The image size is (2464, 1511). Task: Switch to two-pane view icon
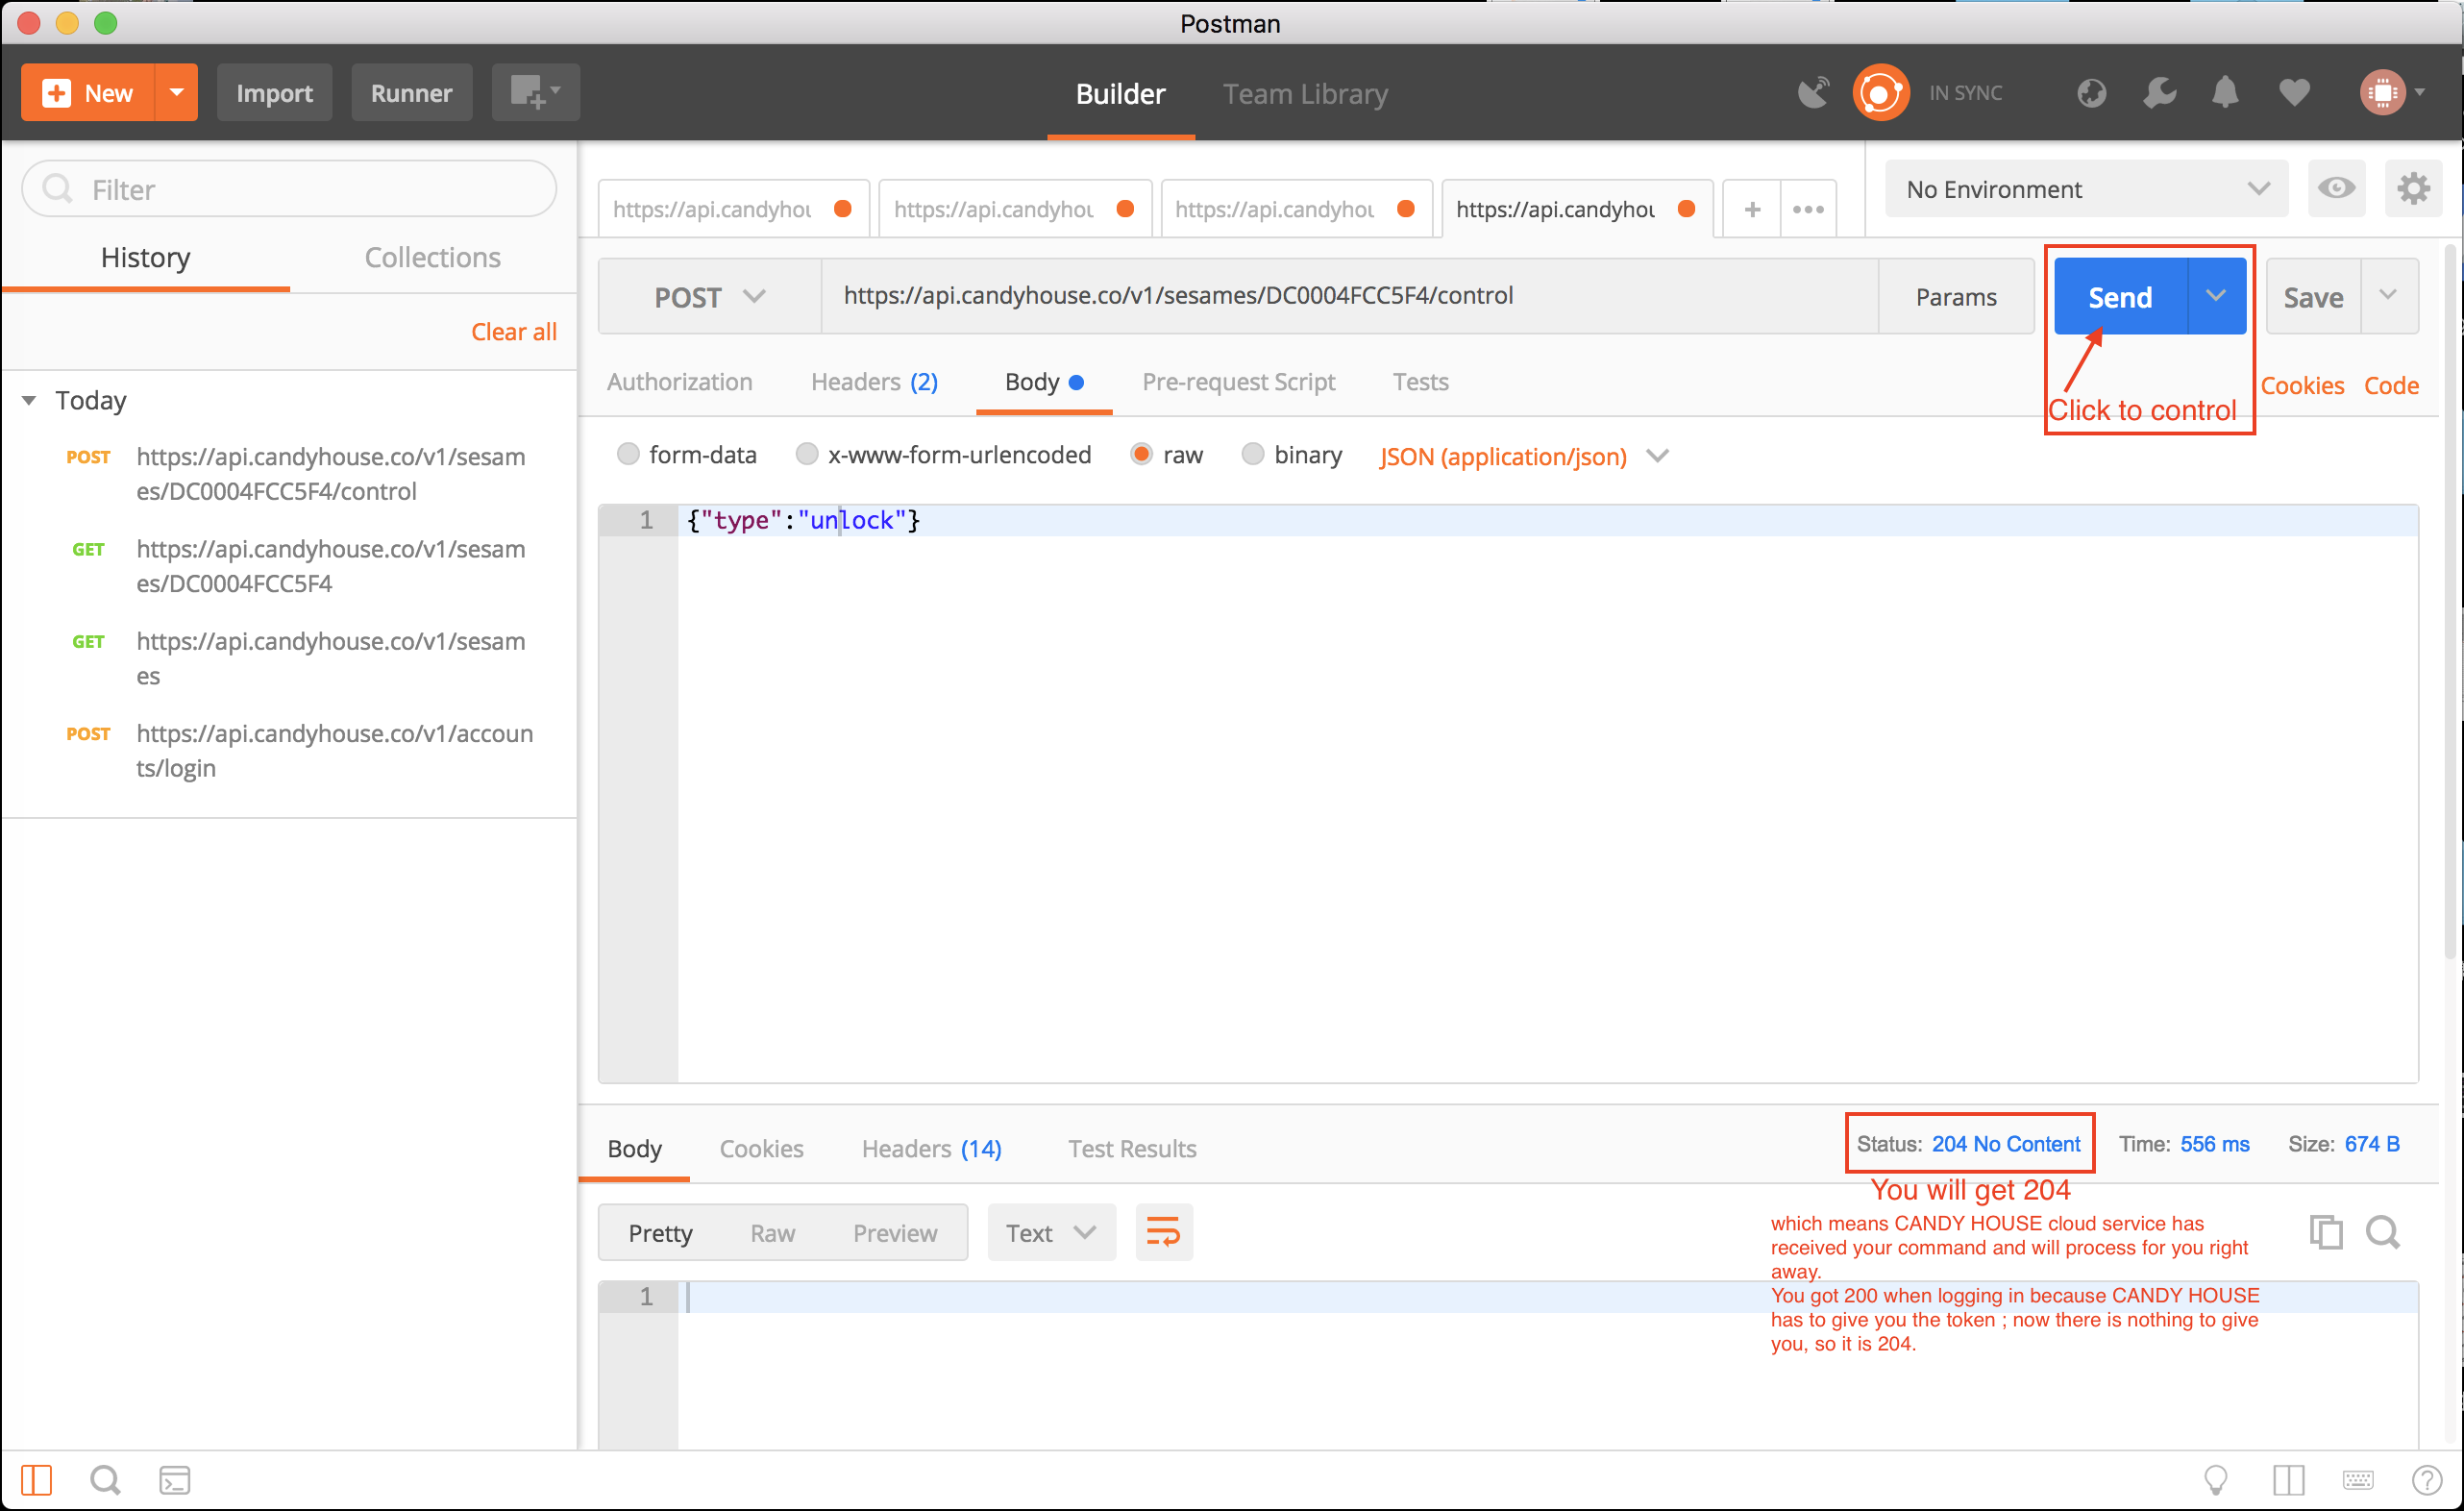point(2288,1479)
